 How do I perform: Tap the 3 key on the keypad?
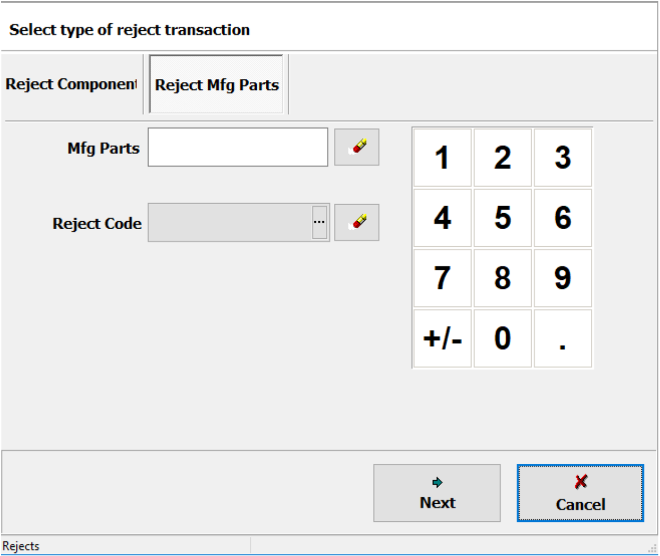tap(563, 158)
